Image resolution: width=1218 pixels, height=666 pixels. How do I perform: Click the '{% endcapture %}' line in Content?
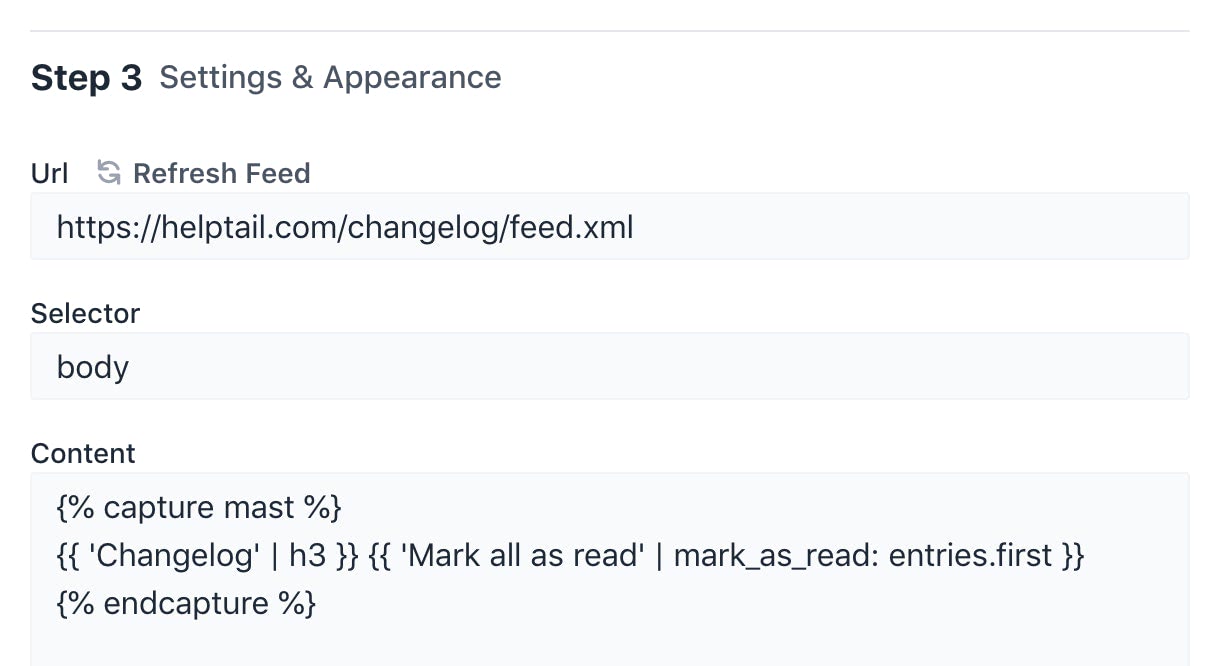[x=186, y=603]
